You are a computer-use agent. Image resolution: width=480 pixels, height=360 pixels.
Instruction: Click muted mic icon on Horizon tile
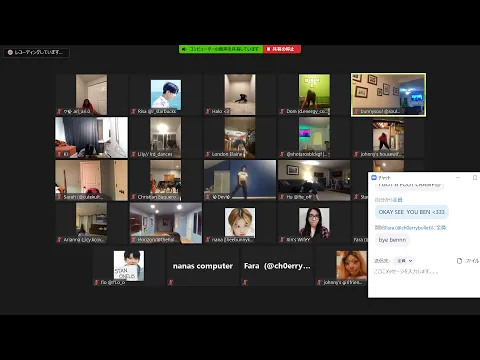tap(133, 240)
